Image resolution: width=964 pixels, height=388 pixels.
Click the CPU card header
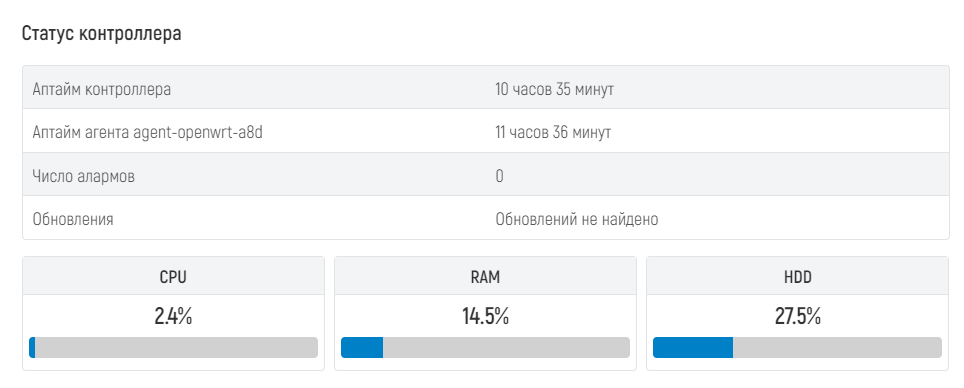[173, 277]
